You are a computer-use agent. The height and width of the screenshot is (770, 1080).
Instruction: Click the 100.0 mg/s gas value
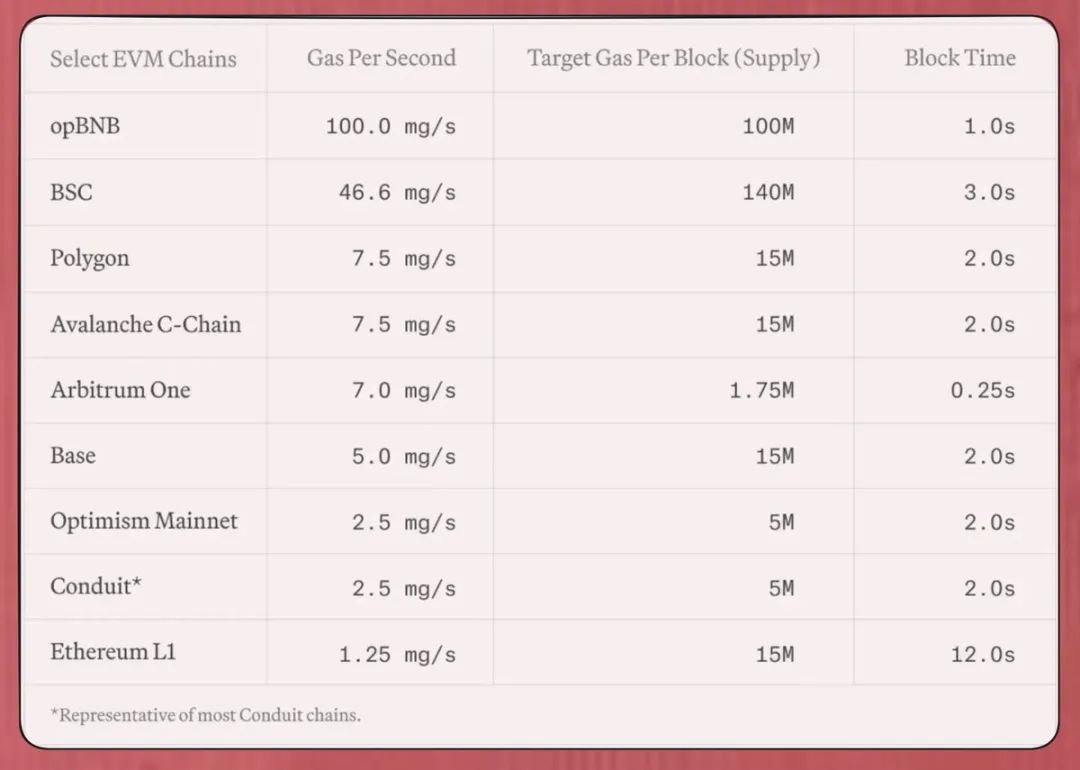click(390, 127)
